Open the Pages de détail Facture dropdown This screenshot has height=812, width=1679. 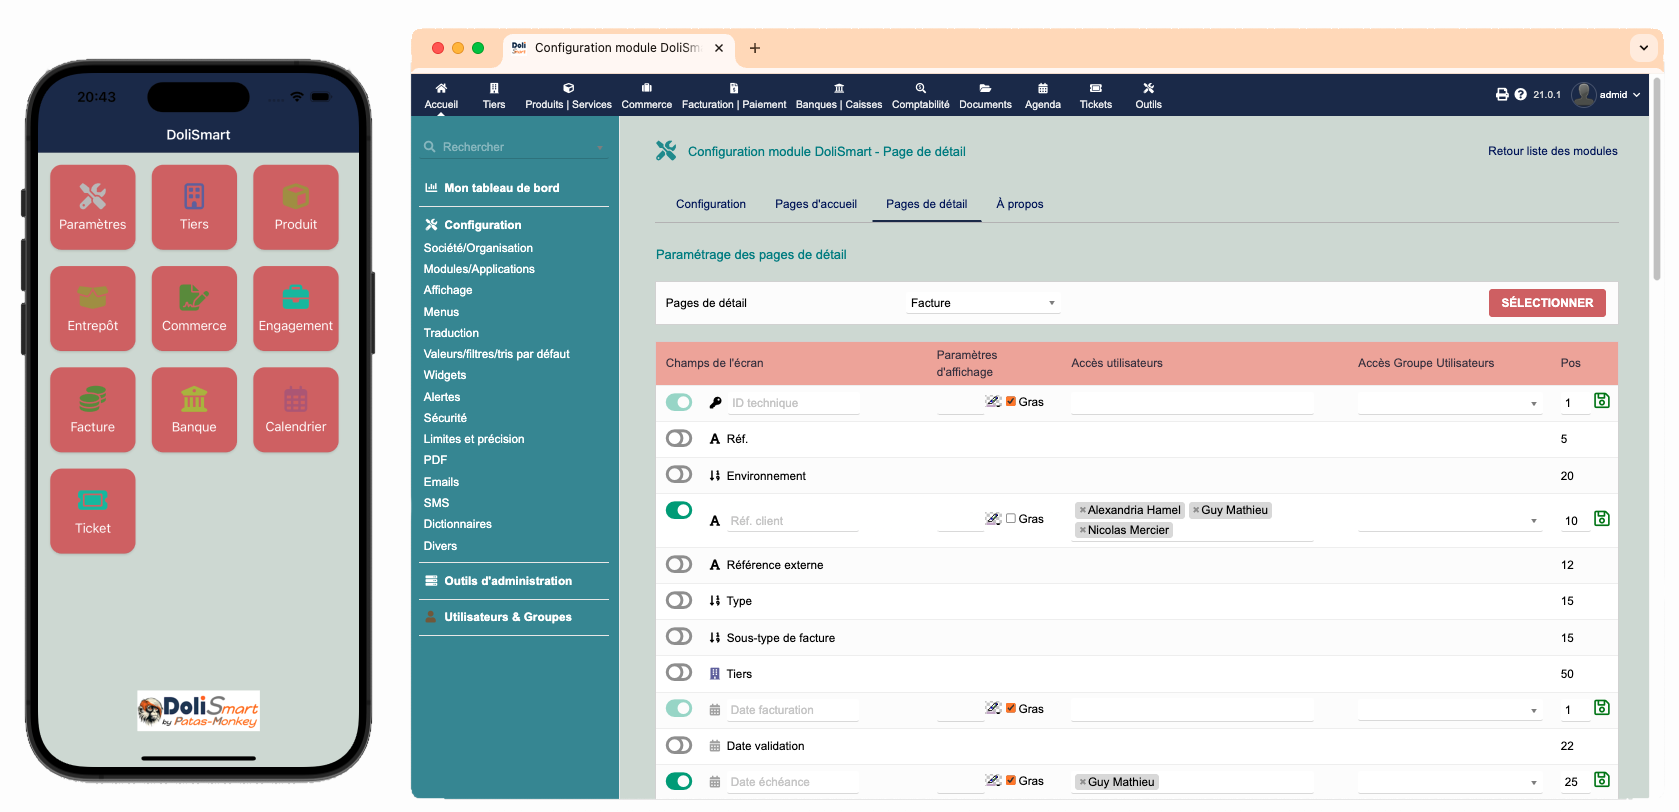click(x=983, y=303)
